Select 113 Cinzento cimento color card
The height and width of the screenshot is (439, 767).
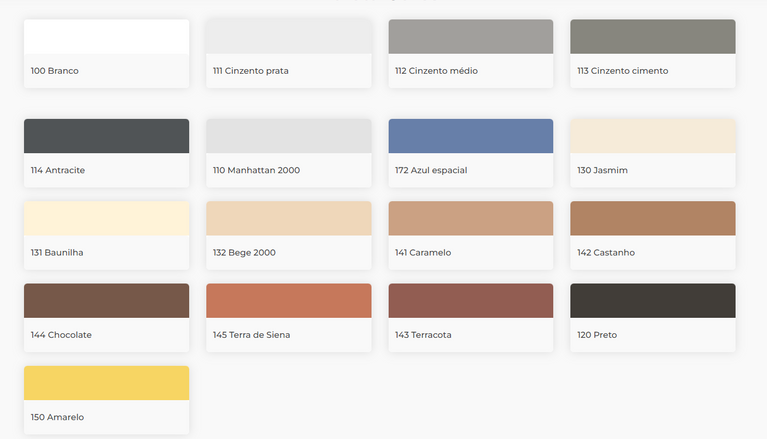tap(652, 37)
